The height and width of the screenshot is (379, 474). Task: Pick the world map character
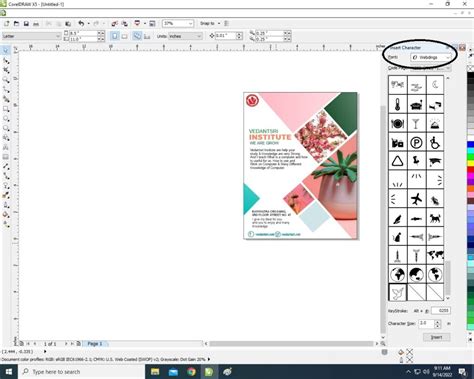click(435, 255)
